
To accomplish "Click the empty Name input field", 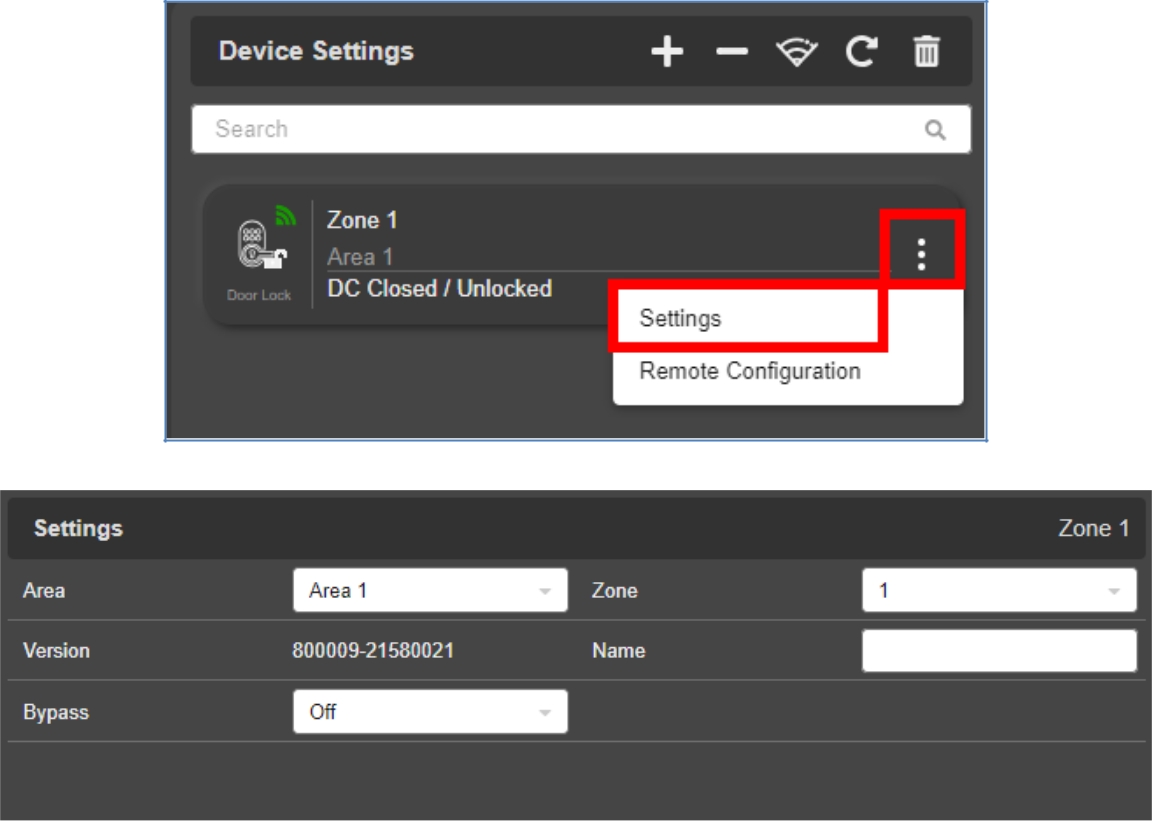I will pos(999,650).
